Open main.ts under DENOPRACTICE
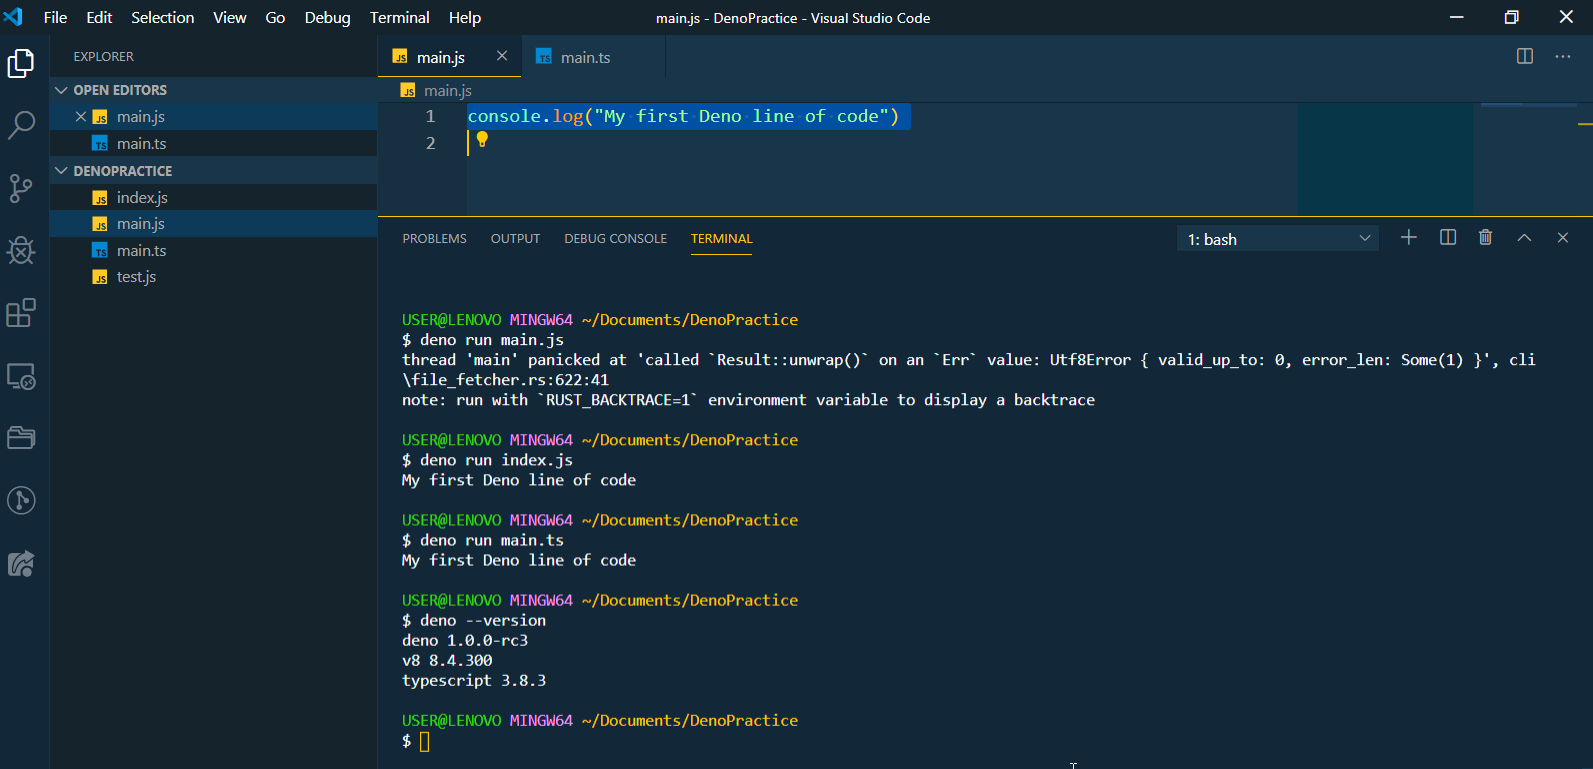1593x769 pixels. point(213,250)
